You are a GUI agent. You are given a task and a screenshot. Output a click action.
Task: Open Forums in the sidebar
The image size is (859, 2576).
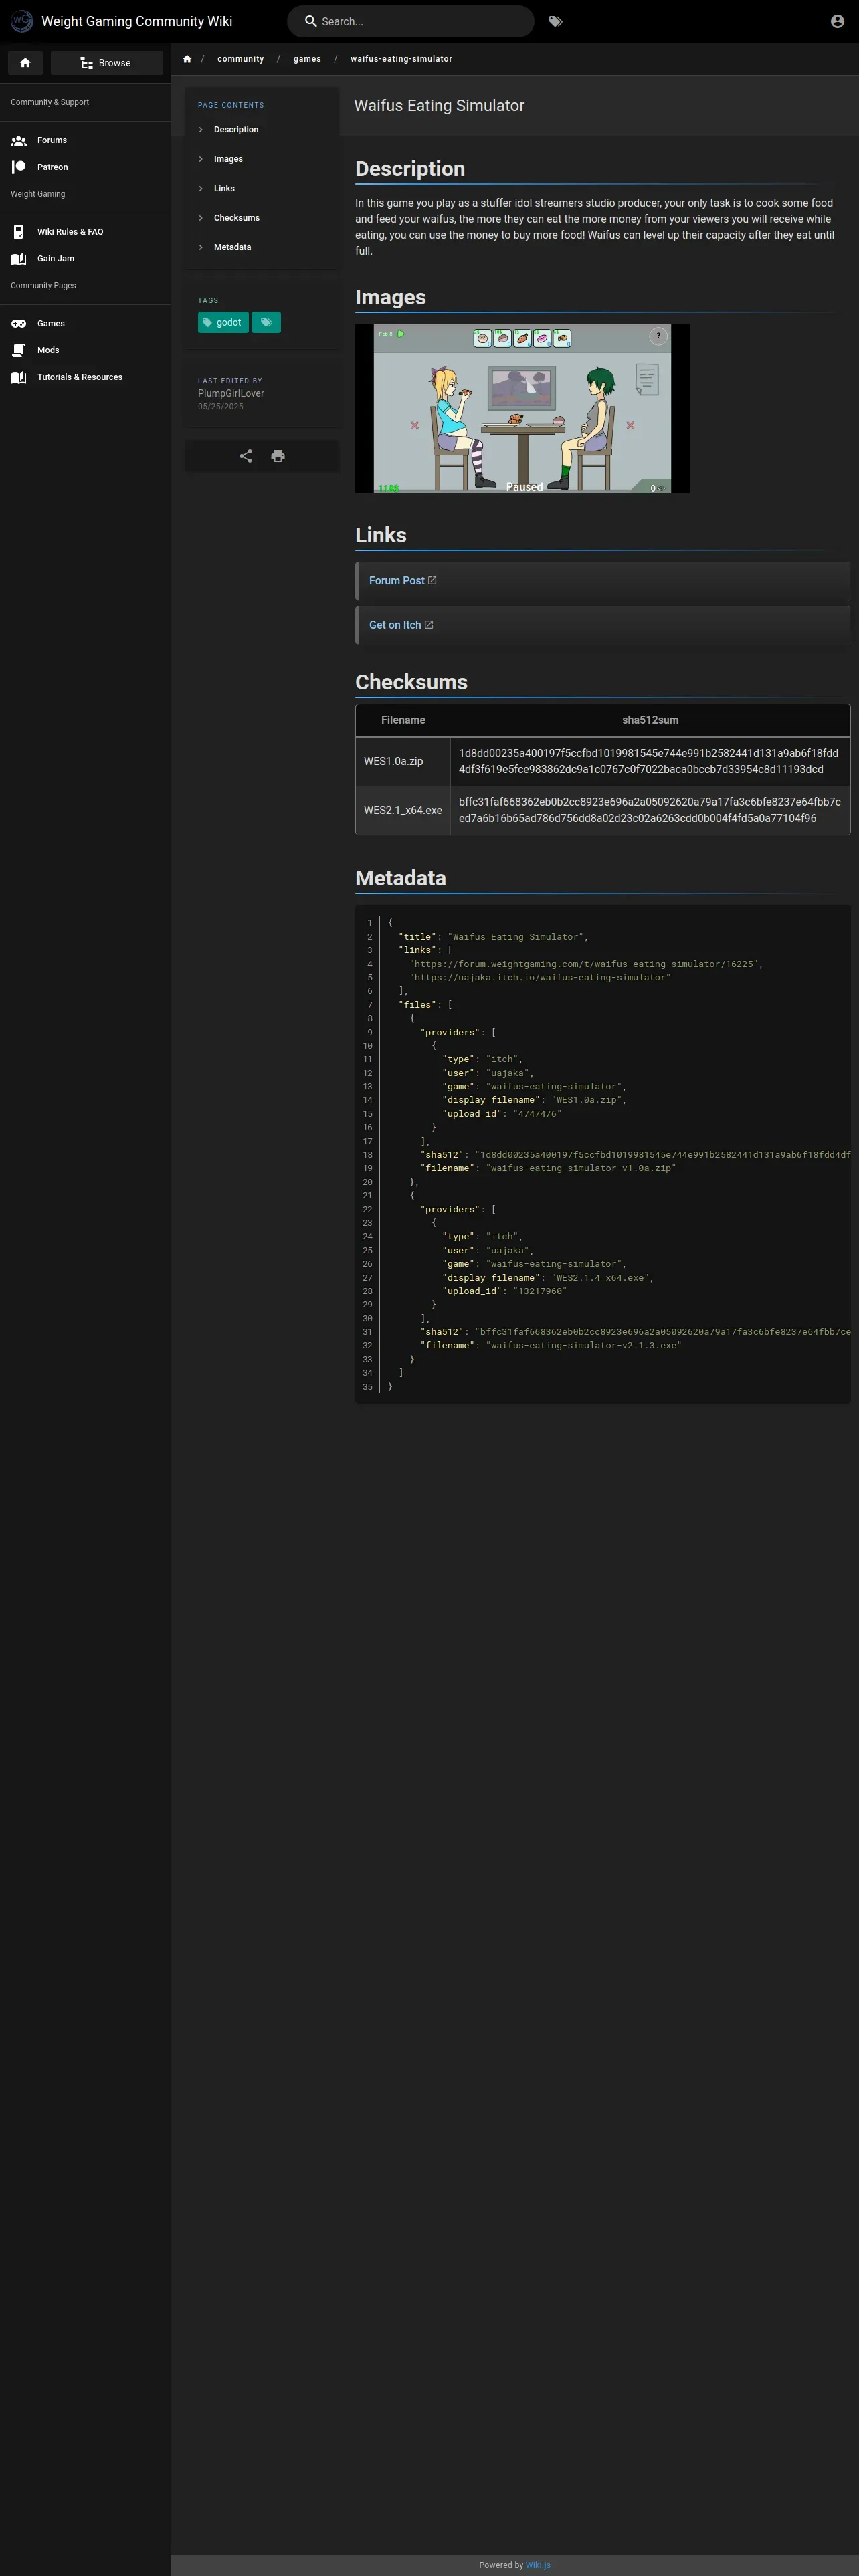coord(52,140)
